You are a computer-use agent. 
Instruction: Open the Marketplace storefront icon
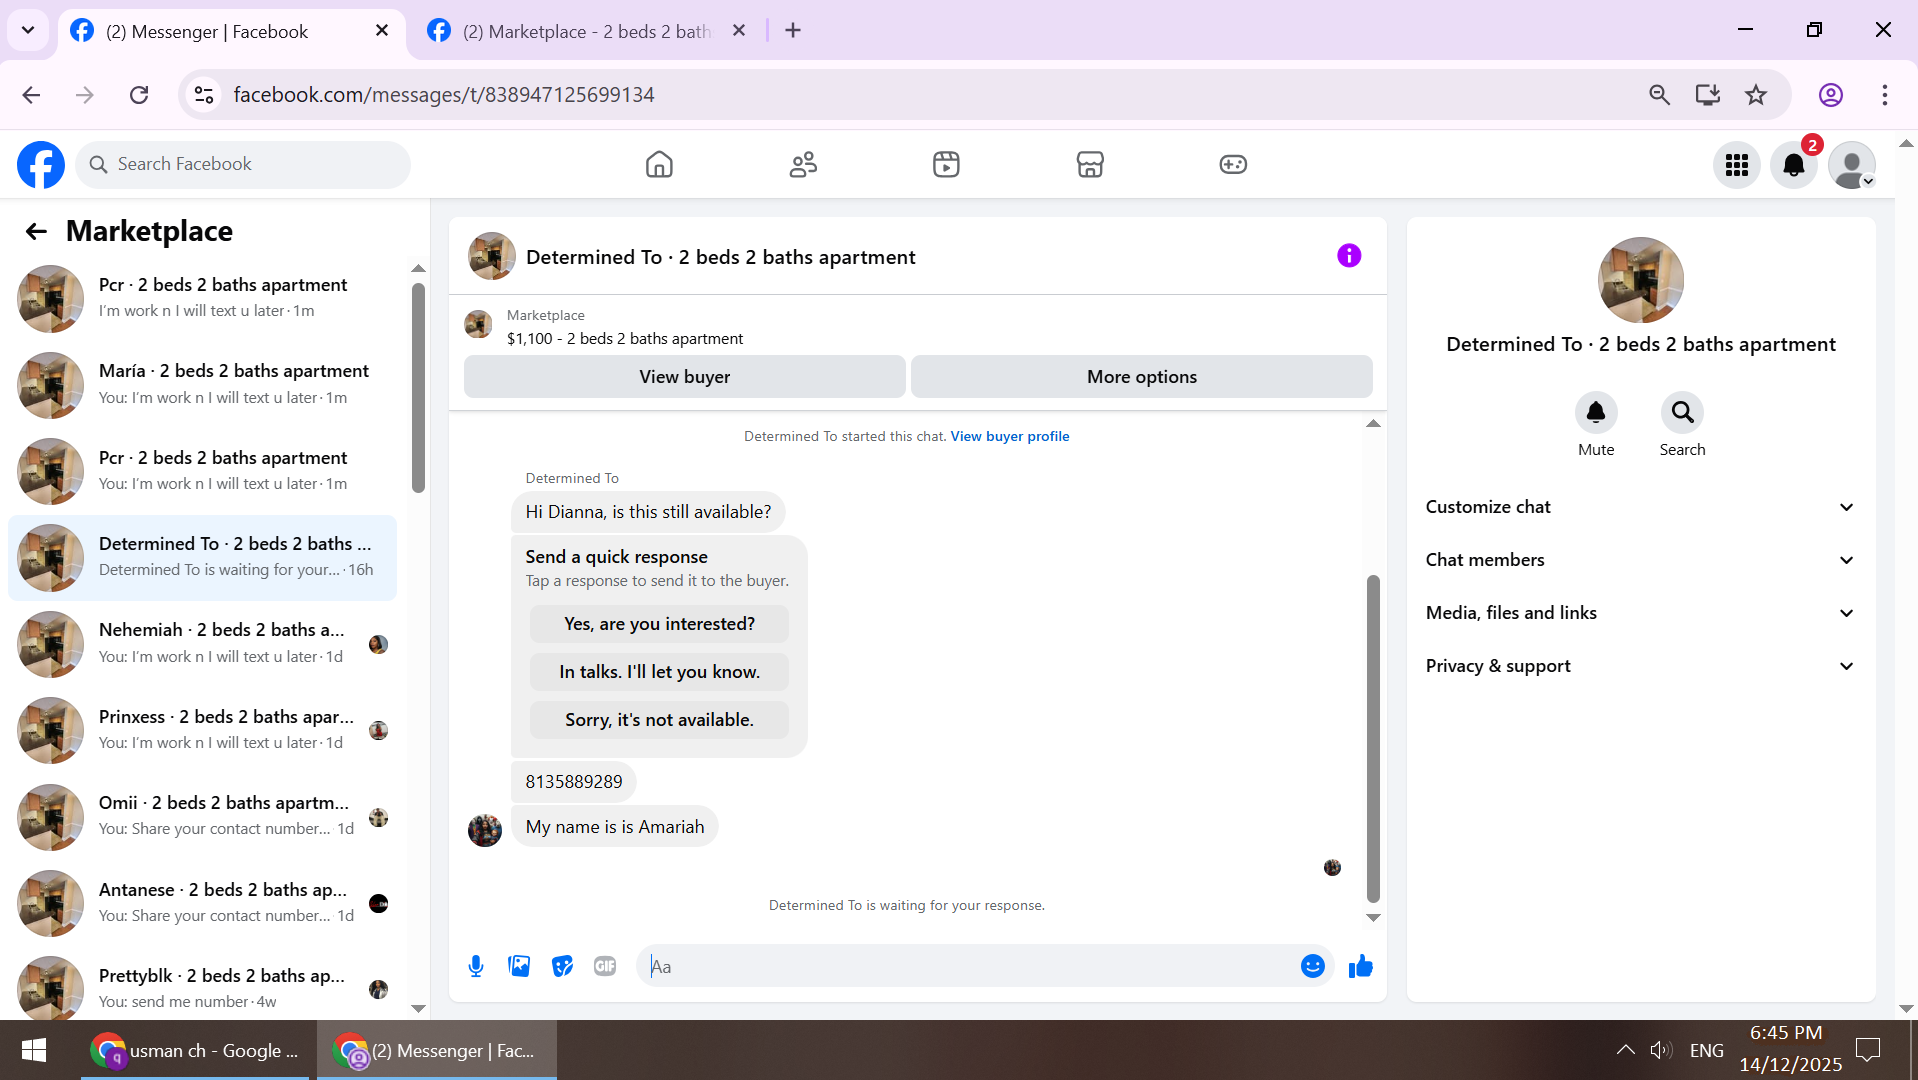[x=1090, y=164]
